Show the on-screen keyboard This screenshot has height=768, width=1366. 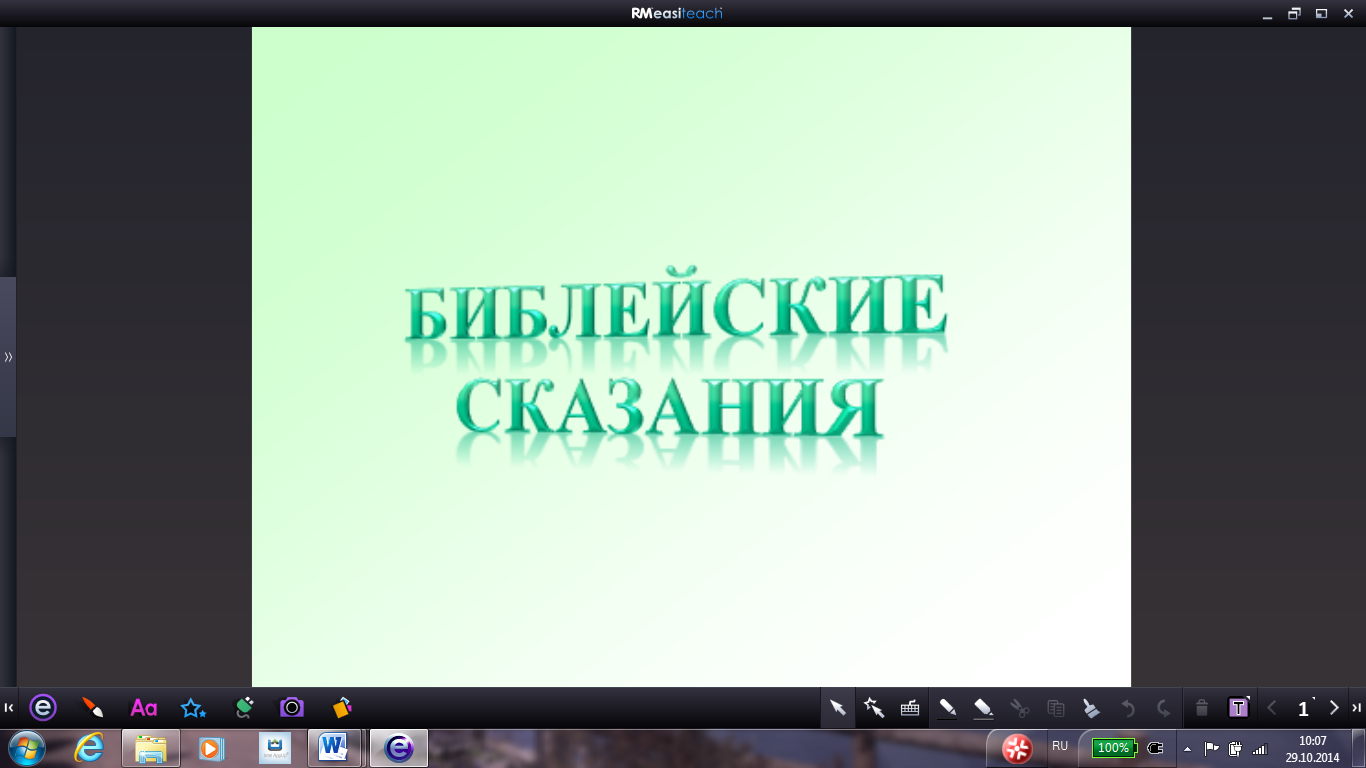point(910,708)
